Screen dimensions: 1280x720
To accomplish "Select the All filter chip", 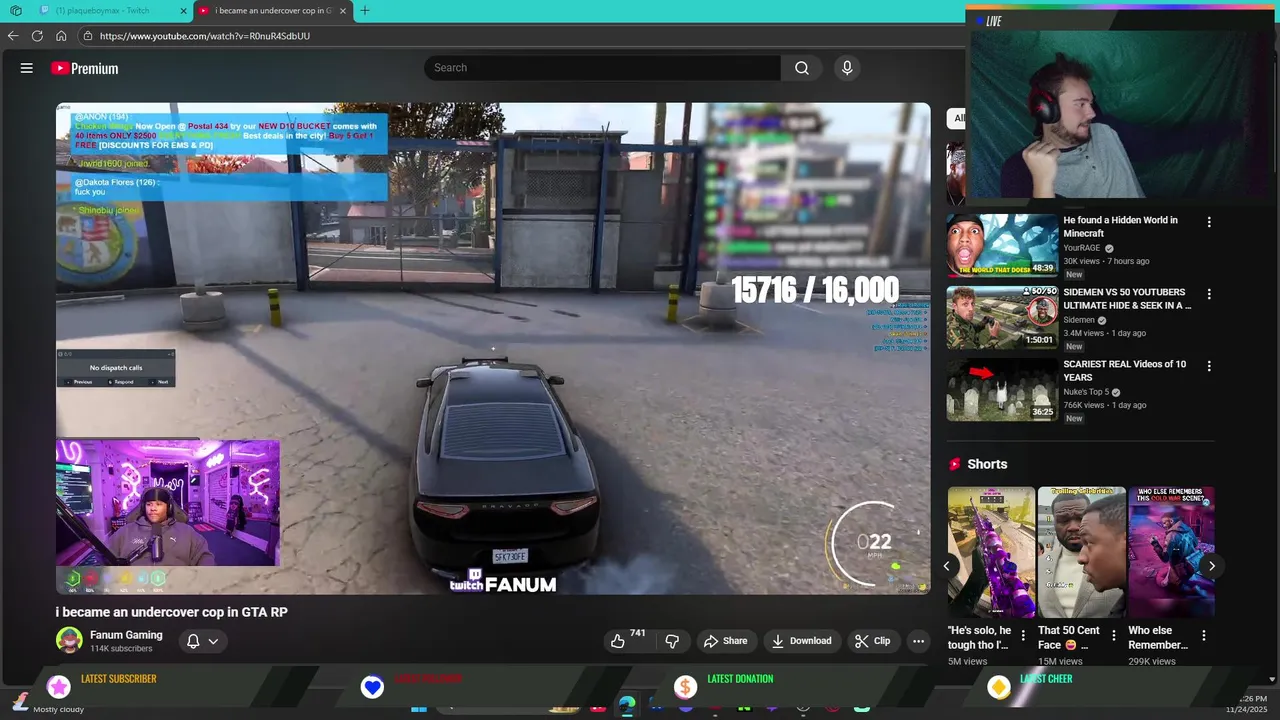I will tap(957, 118).
